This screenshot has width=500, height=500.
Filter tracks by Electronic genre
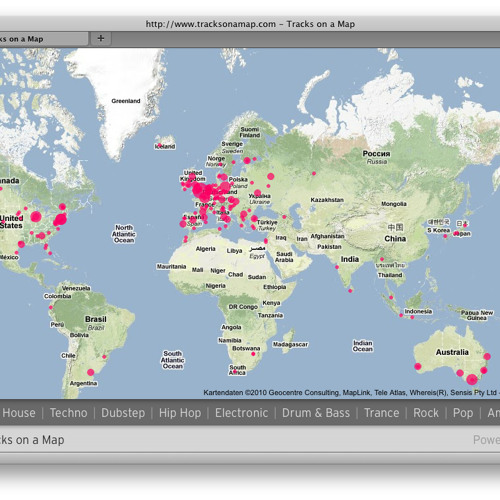click(241, 413)
